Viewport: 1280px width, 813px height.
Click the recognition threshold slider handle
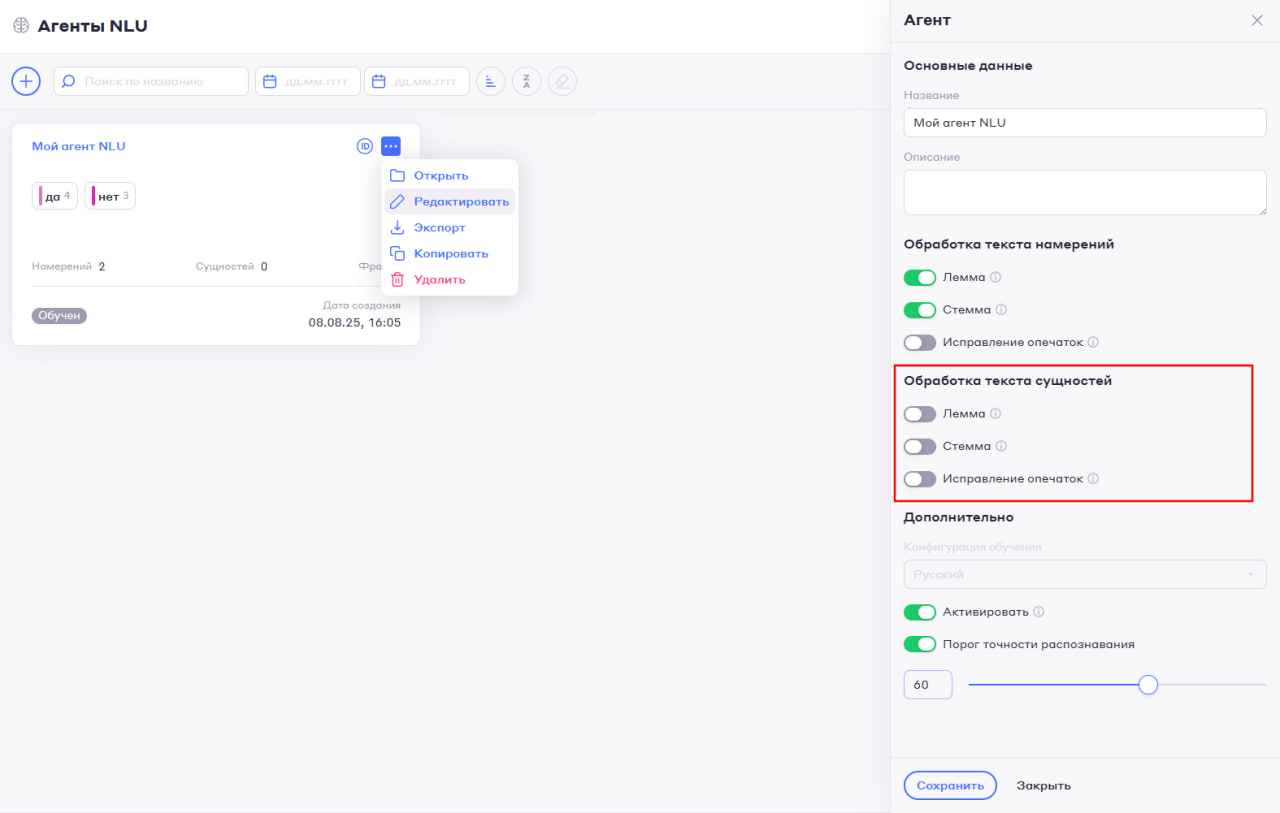coord(1148,685)
